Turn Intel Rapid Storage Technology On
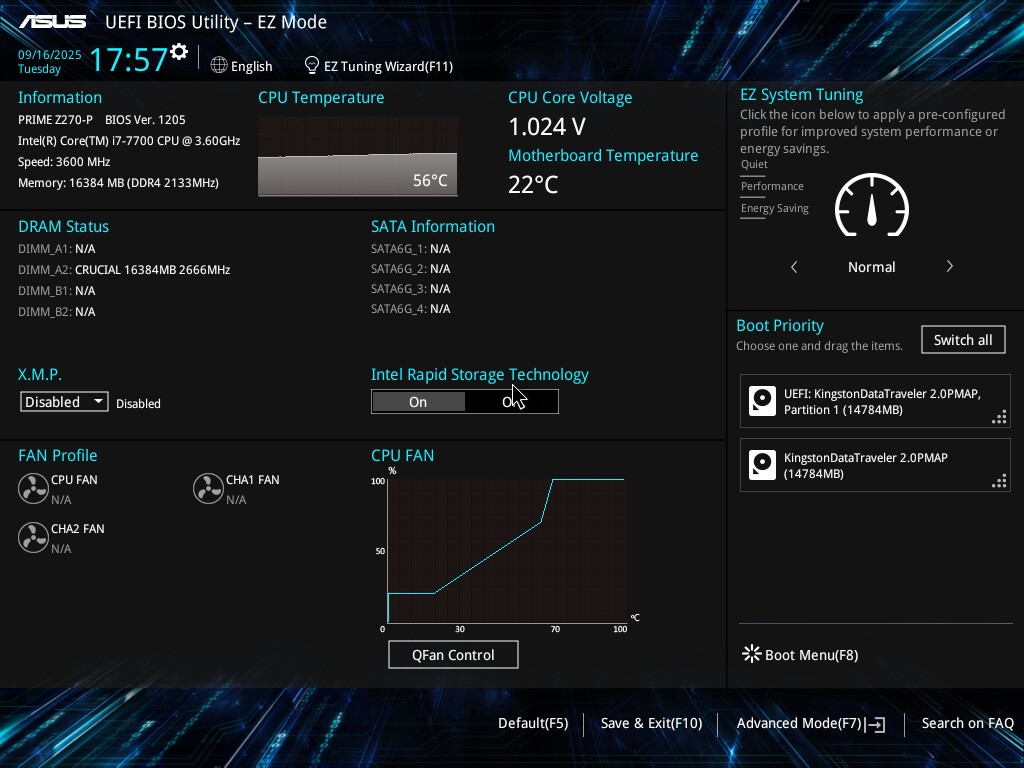This screenshot has width=1024, height=768. click(x=418, y=402)
